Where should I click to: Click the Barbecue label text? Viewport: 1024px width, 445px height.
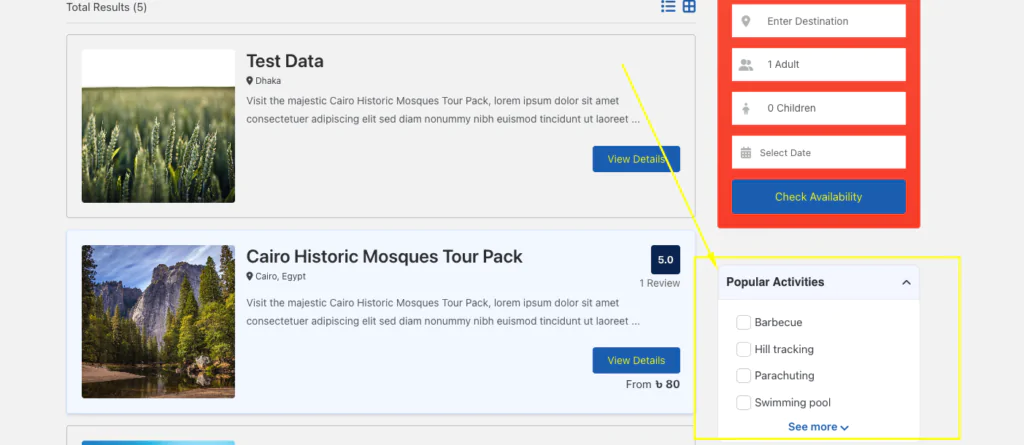[778, 322]
